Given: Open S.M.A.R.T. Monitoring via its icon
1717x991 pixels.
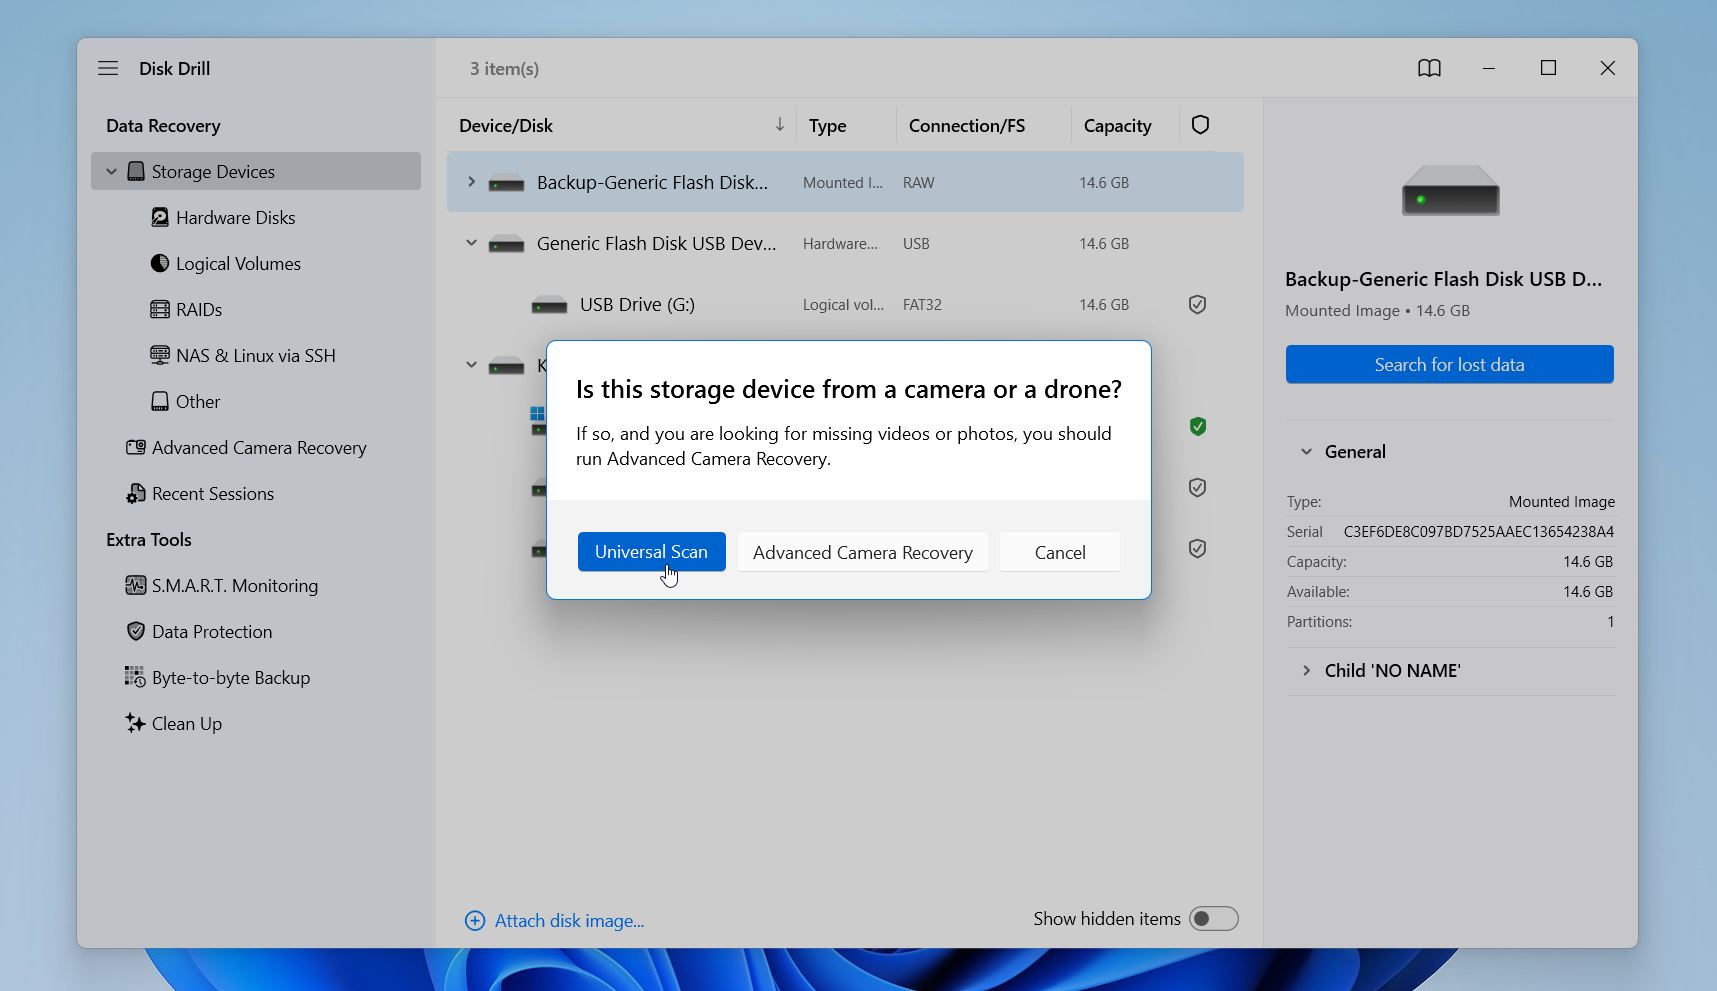Looking at the screenshot, I should [136, 585].
